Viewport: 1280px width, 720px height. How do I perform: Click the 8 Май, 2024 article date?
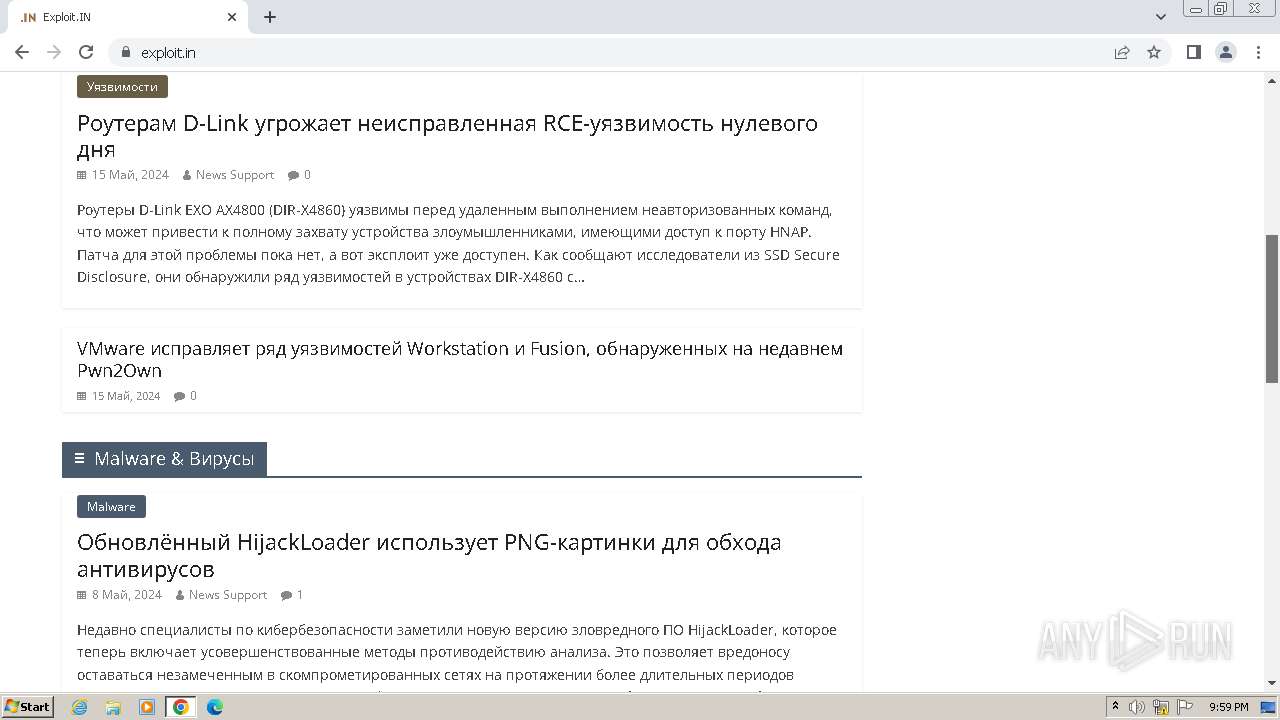pos(127,594)
